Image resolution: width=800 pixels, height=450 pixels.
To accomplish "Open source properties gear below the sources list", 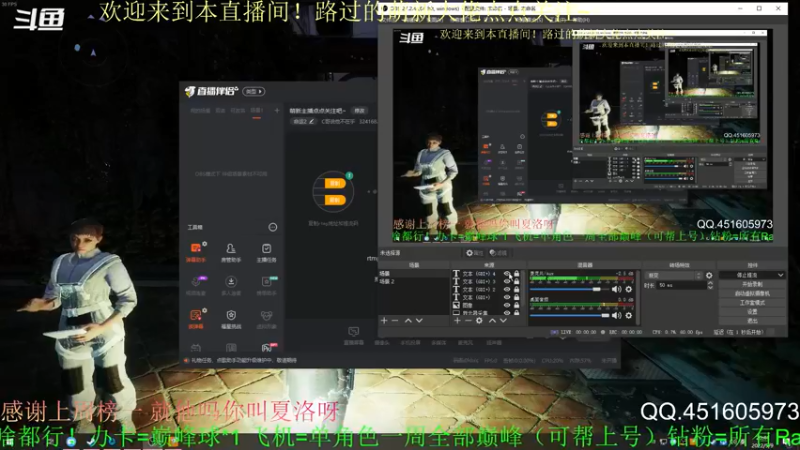I will click(x=479, y=321).
